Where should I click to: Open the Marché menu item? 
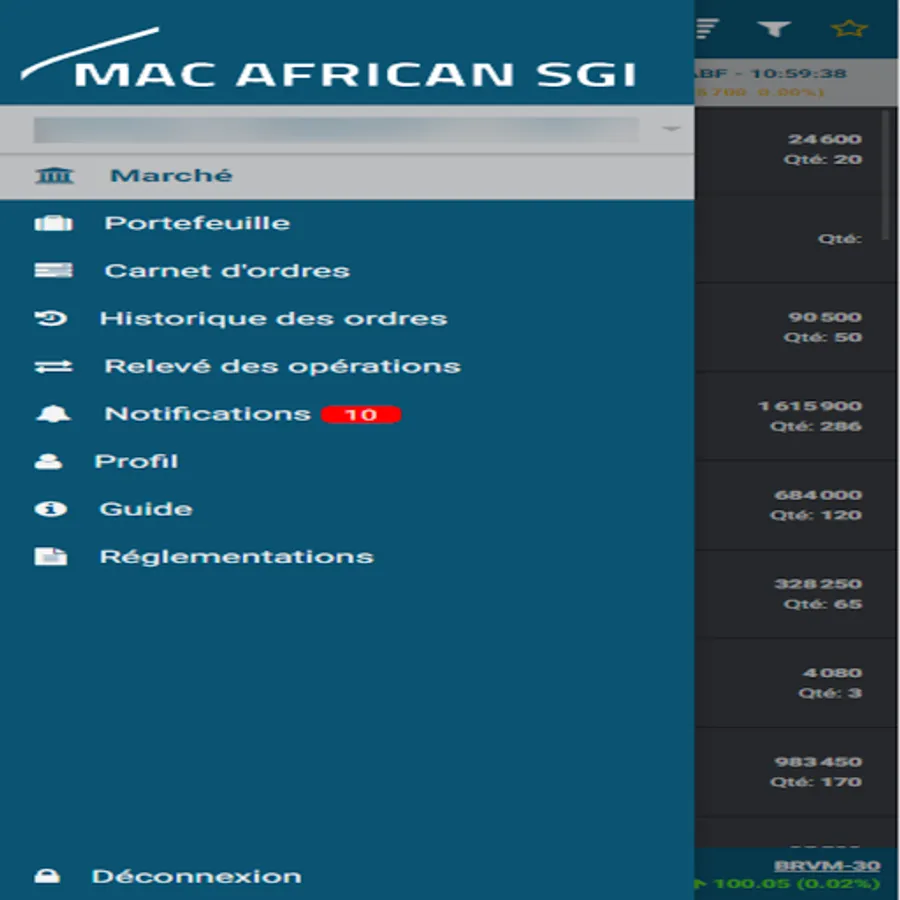pyautogui.click(x=347, y=176)
